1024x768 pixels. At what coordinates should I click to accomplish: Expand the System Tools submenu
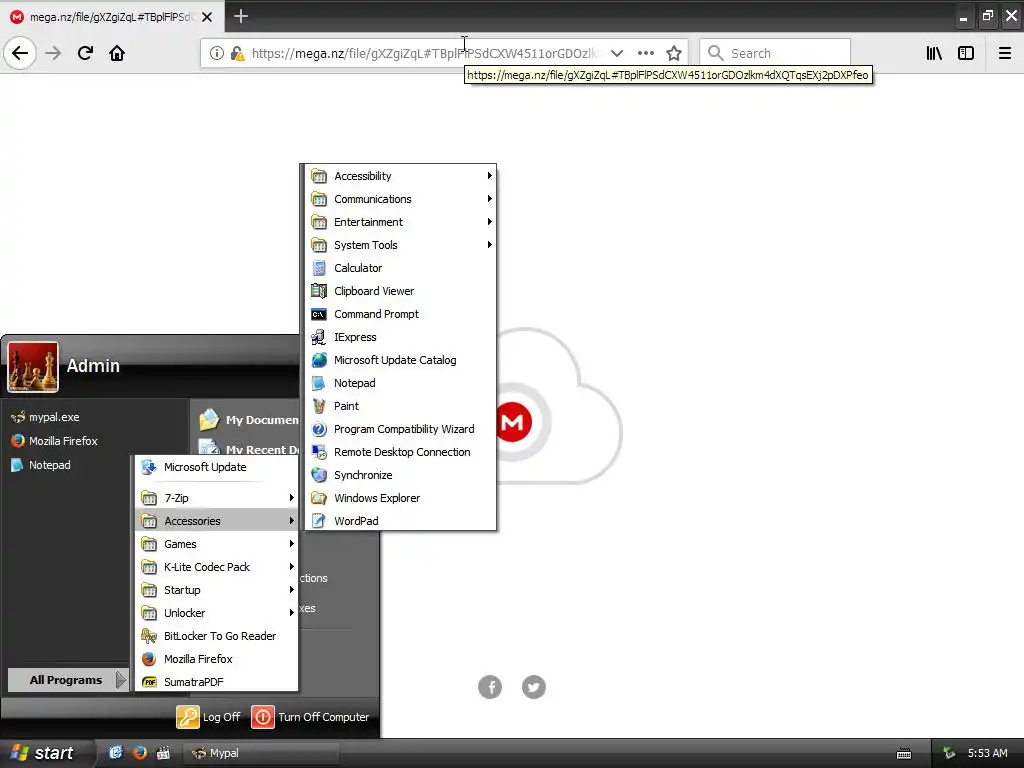coord(400,245)
